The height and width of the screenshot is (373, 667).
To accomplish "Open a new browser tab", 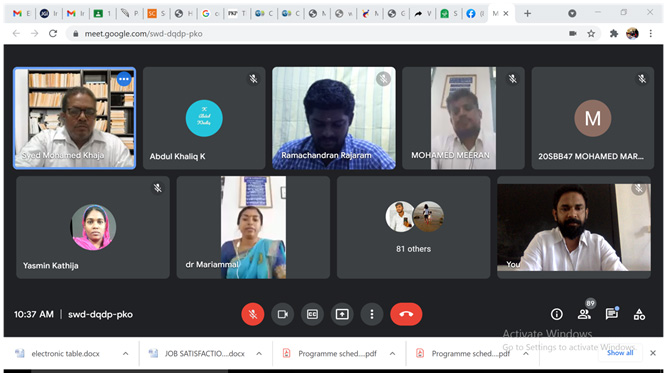I will point(527,14).
